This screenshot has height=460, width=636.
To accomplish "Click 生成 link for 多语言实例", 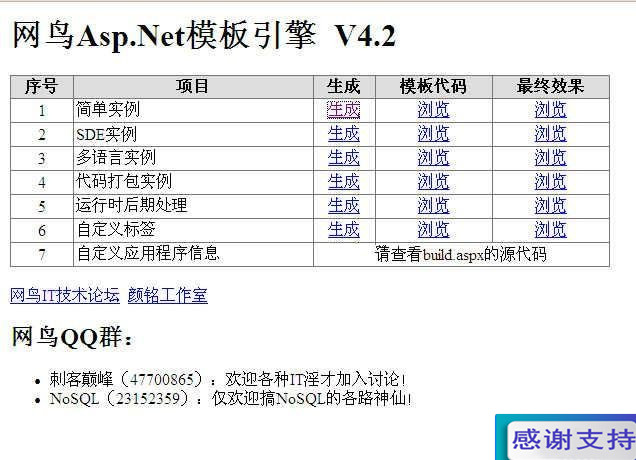I will click(344, 158).
